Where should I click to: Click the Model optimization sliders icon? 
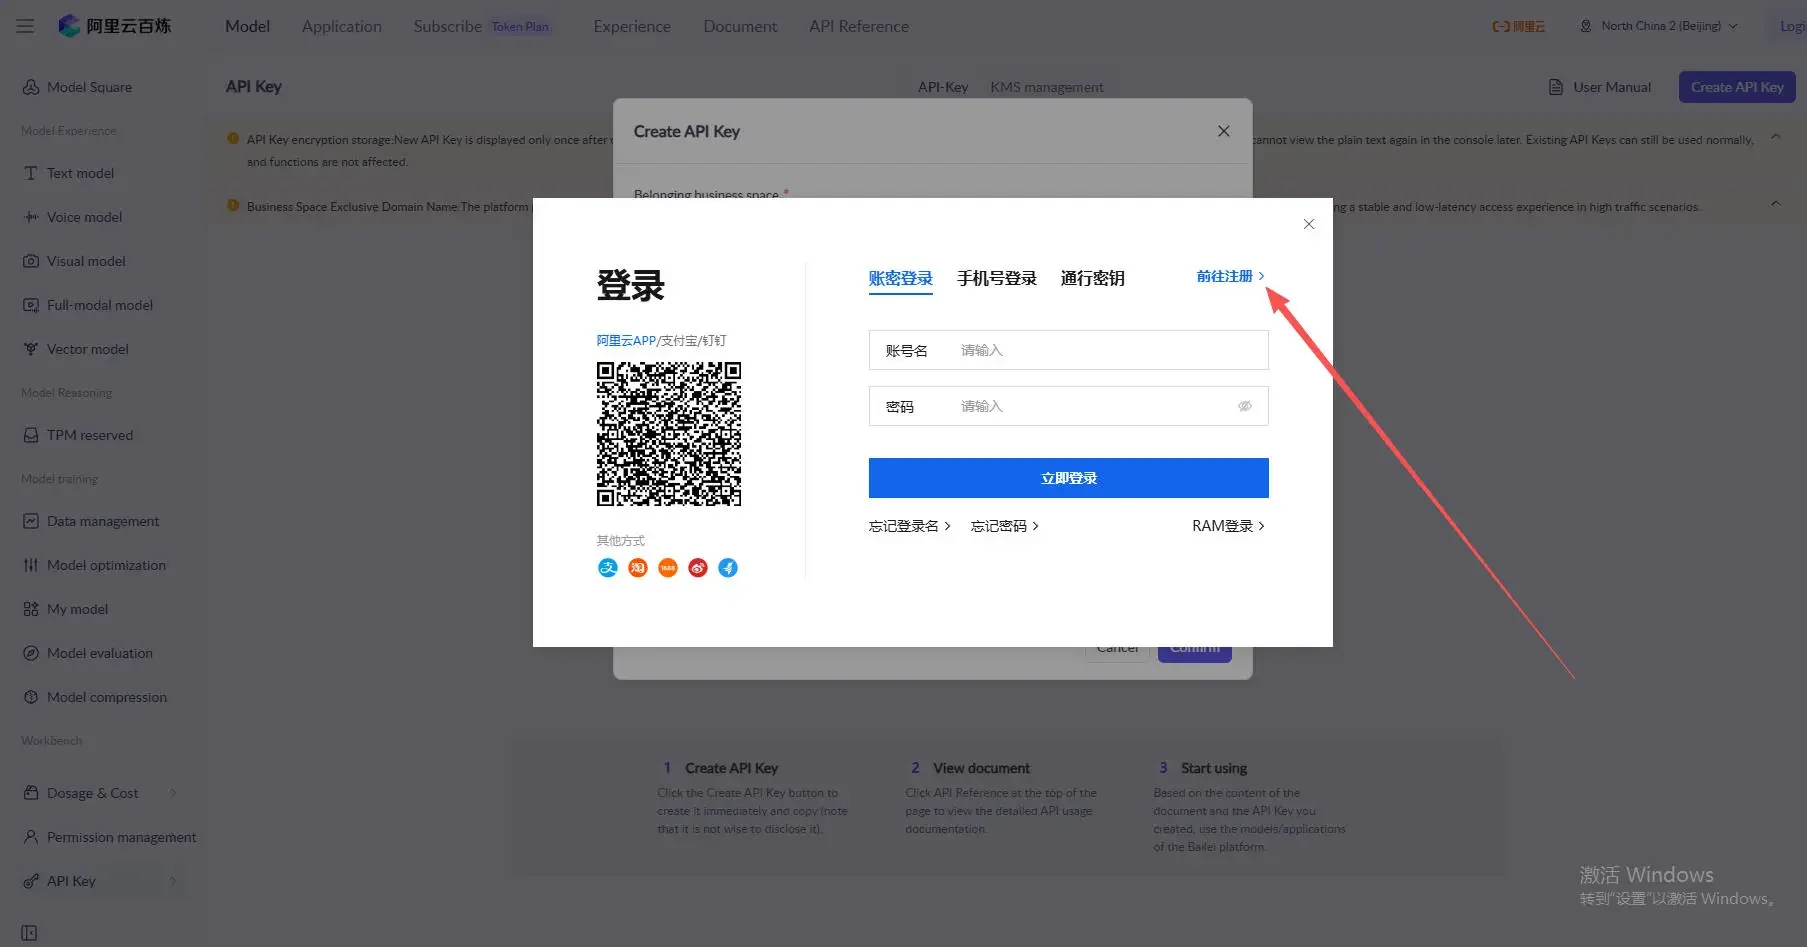[31, 565]
